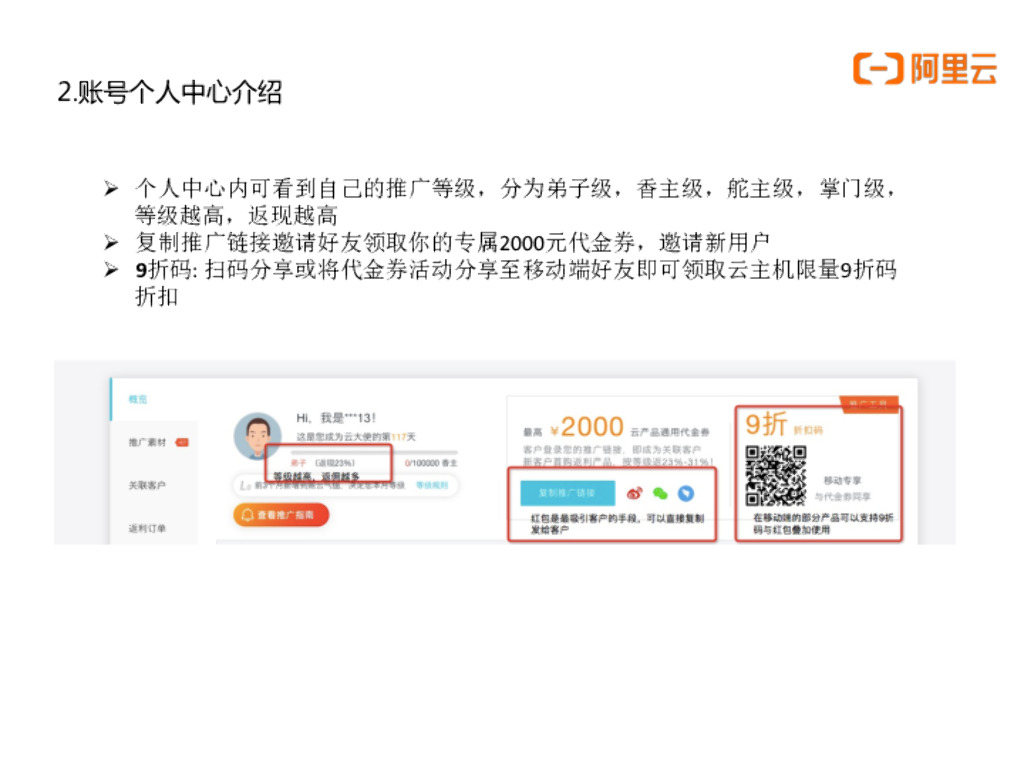Click the orange 推广工具 corner ribbon
The image size is (1024, 768).
pyautogui.click(x=869, y=404)
